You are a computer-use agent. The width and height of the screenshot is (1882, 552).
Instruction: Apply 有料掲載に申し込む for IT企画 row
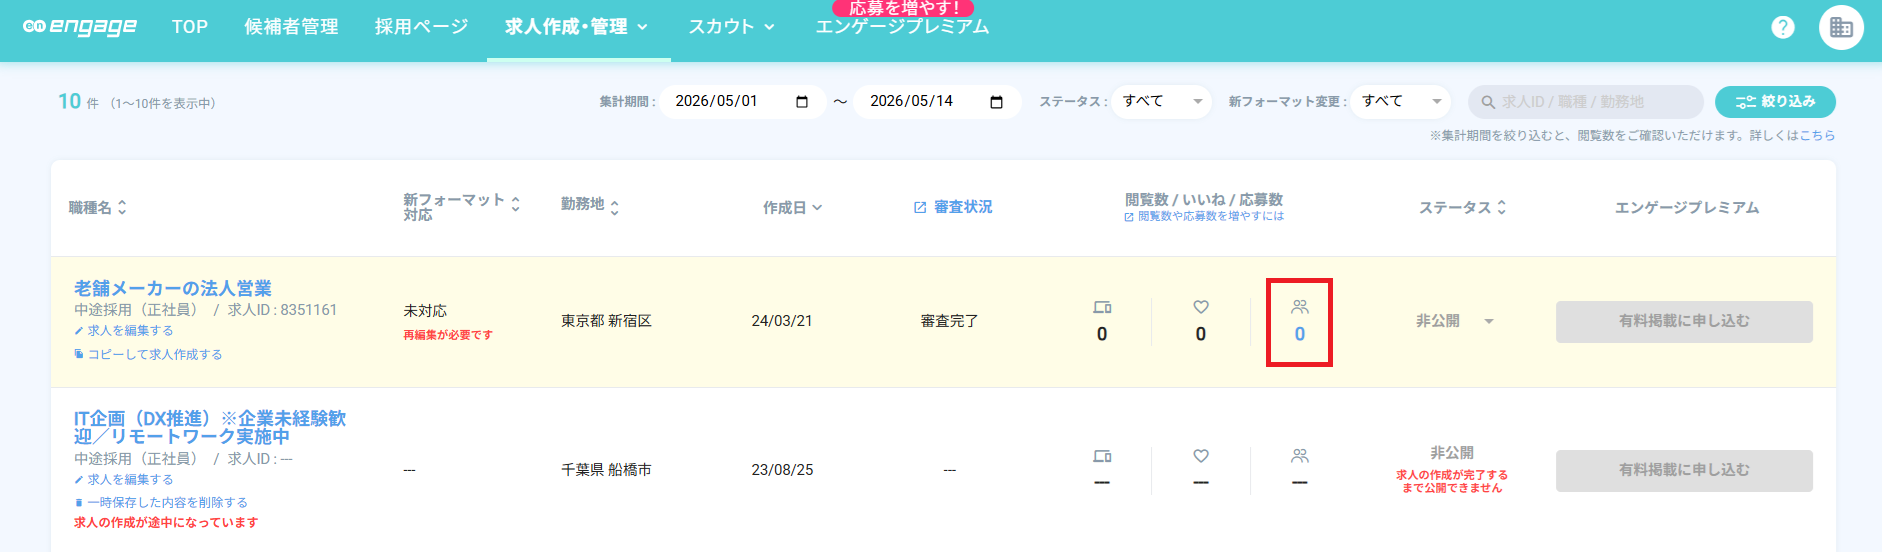(x=1684, y=471)
